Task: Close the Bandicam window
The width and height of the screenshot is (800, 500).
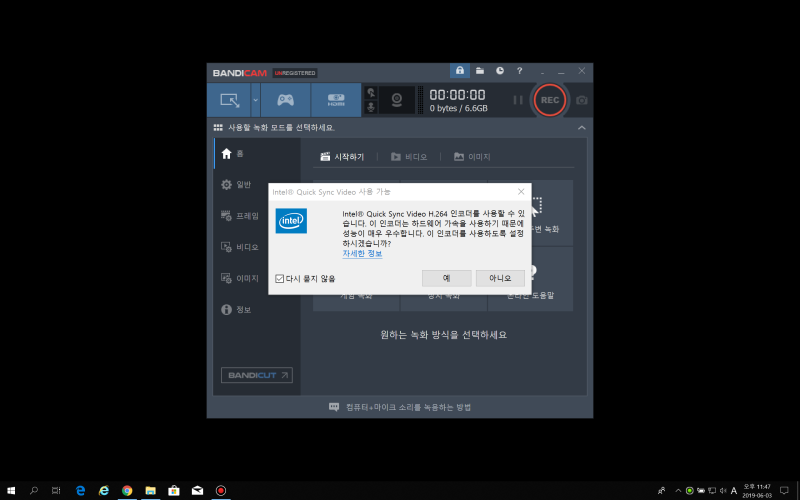Action: [582, 71]
